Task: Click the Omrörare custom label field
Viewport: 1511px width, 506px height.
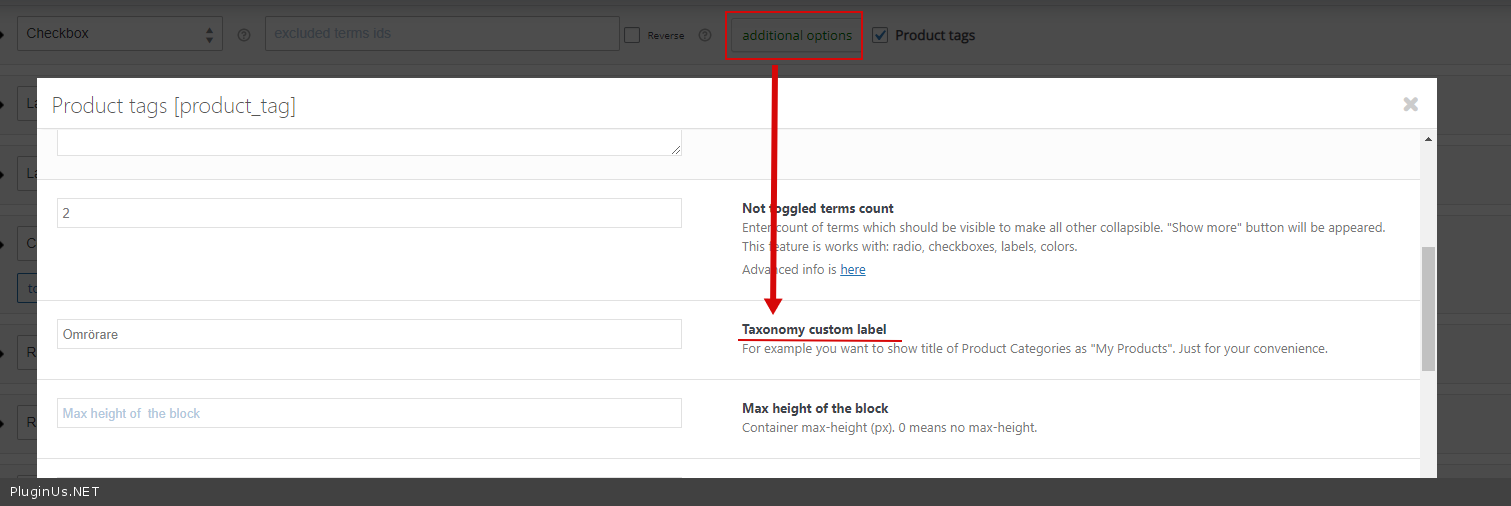Action: (369, 334)
